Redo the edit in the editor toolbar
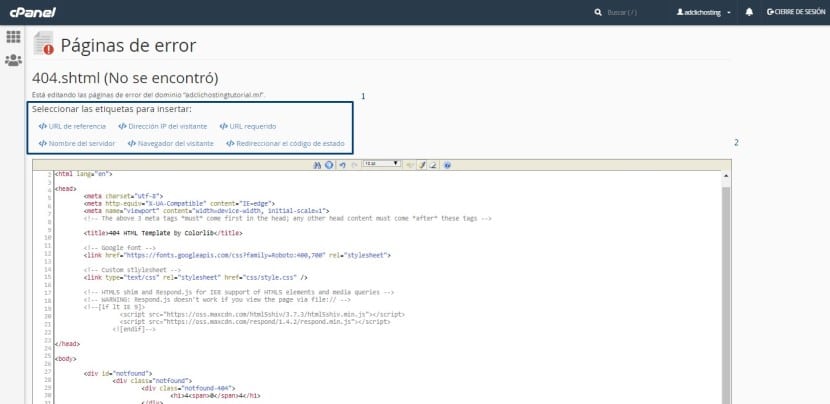 tap(355, 165)
